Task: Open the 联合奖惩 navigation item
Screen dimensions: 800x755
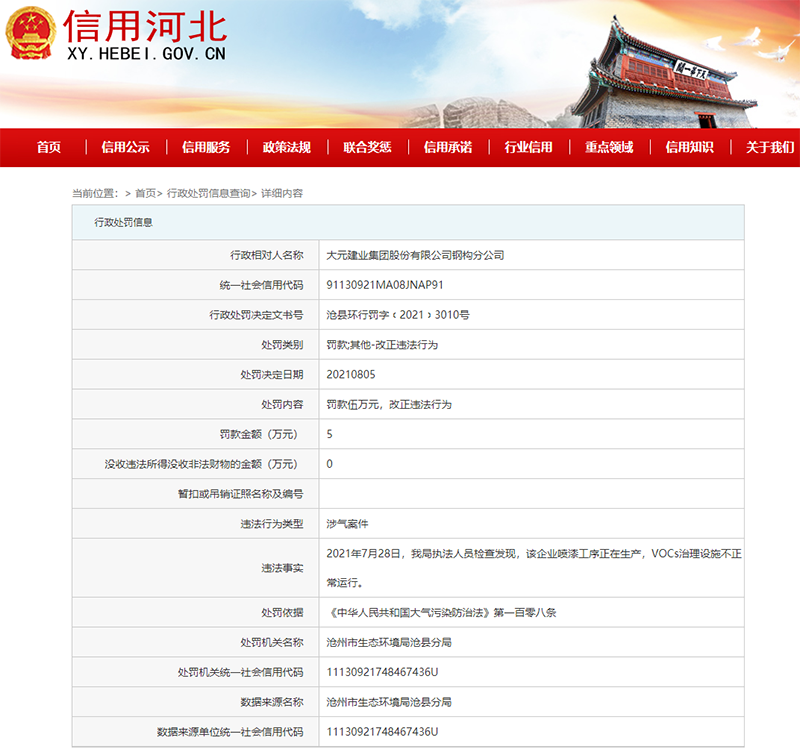Action: pos(367,147)
